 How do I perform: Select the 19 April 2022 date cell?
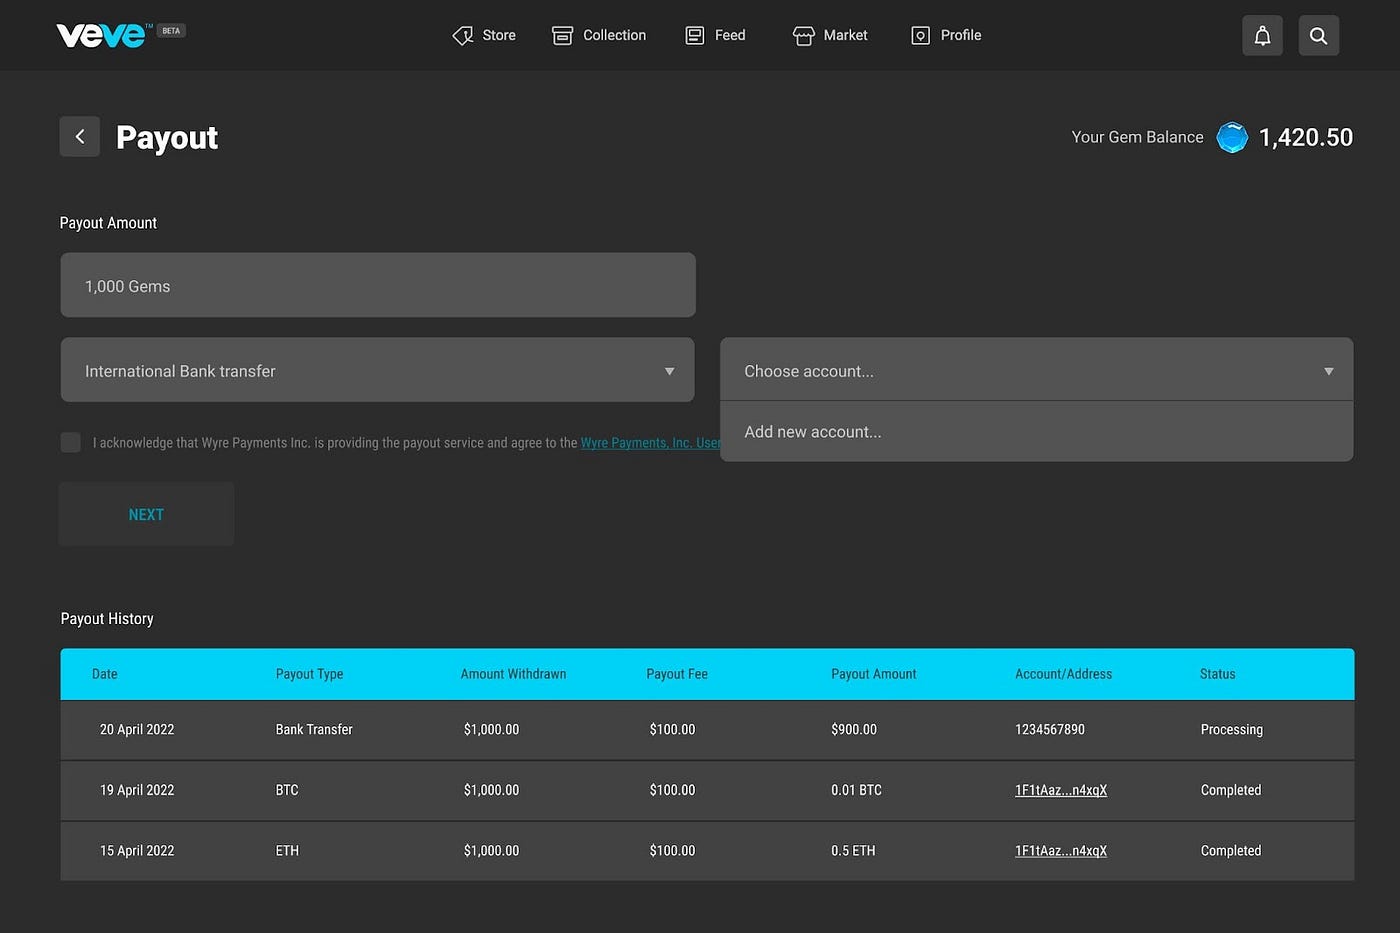tap(137, 790)
